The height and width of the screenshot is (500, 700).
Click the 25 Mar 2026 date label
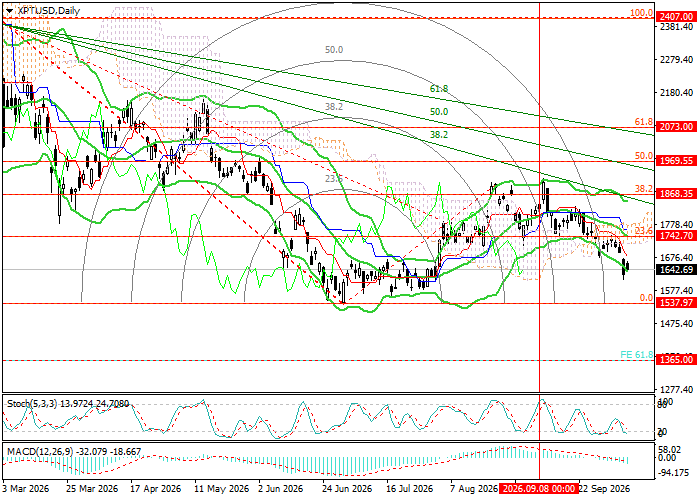92,489
